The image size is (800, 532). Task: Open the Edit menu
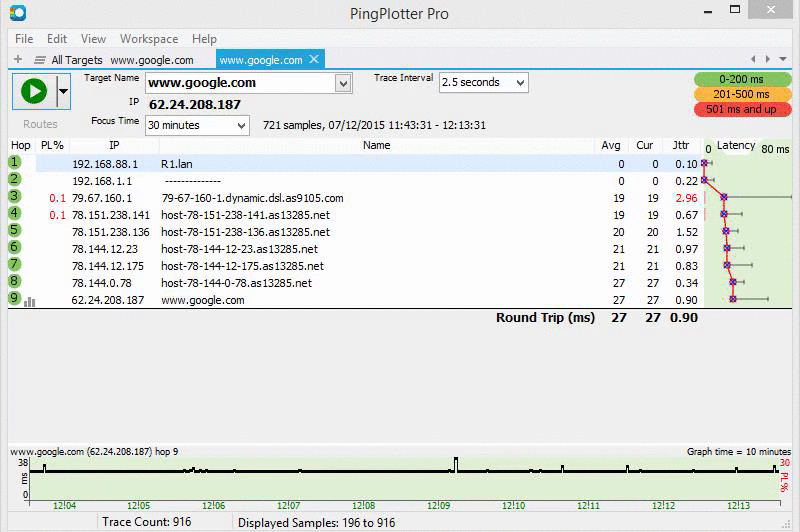pyautogui.click(x=57, y=39)
